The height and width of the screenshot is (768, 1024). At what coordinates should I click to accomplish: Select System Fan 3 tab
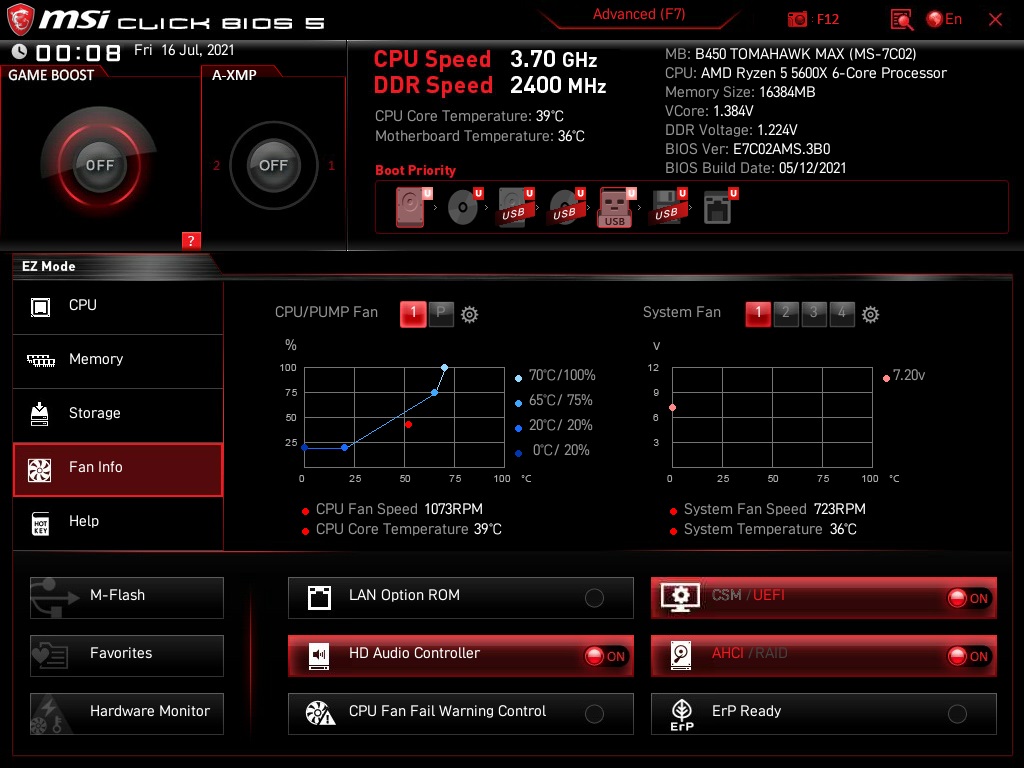point(814,314)
